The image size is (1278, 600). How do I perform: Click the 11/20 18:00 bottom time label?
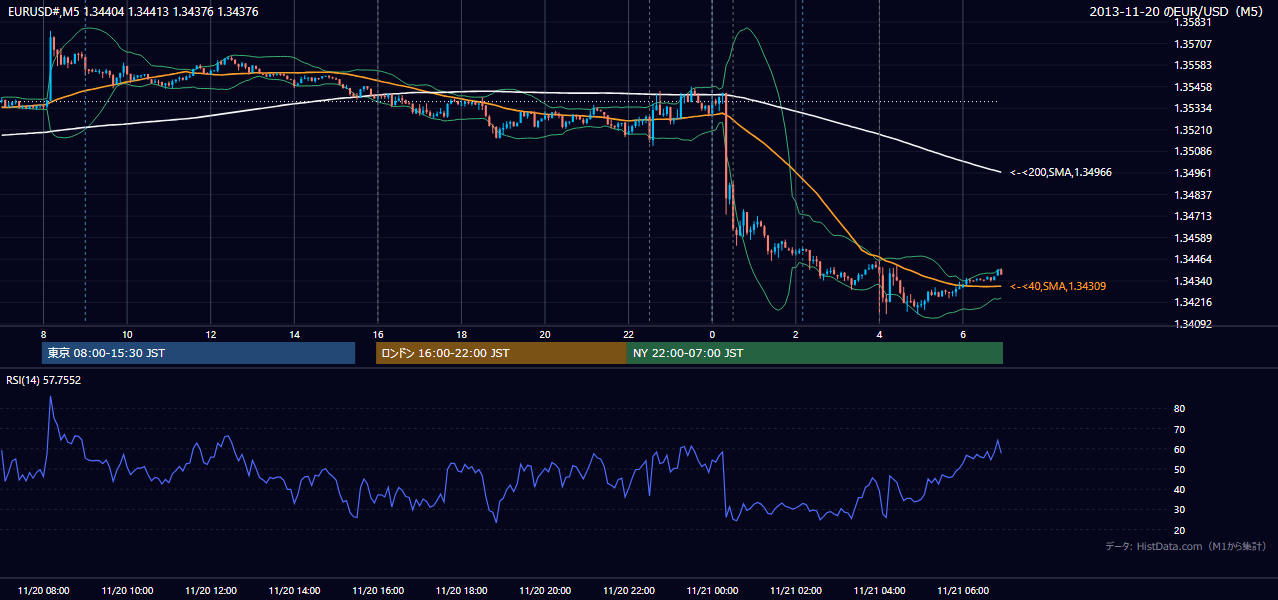461,591
